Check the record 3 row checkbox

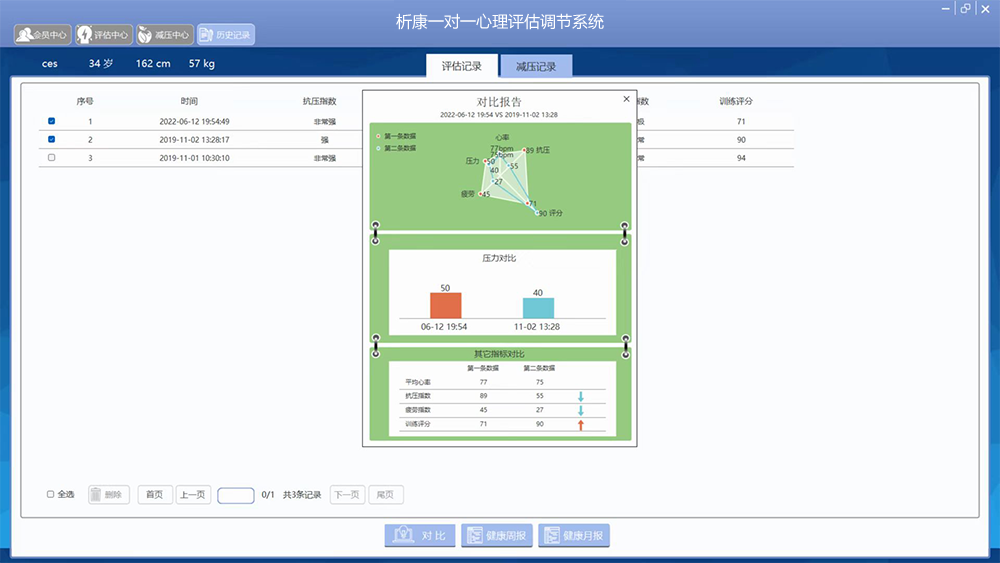pyautogui.click(x=52, y=158)
